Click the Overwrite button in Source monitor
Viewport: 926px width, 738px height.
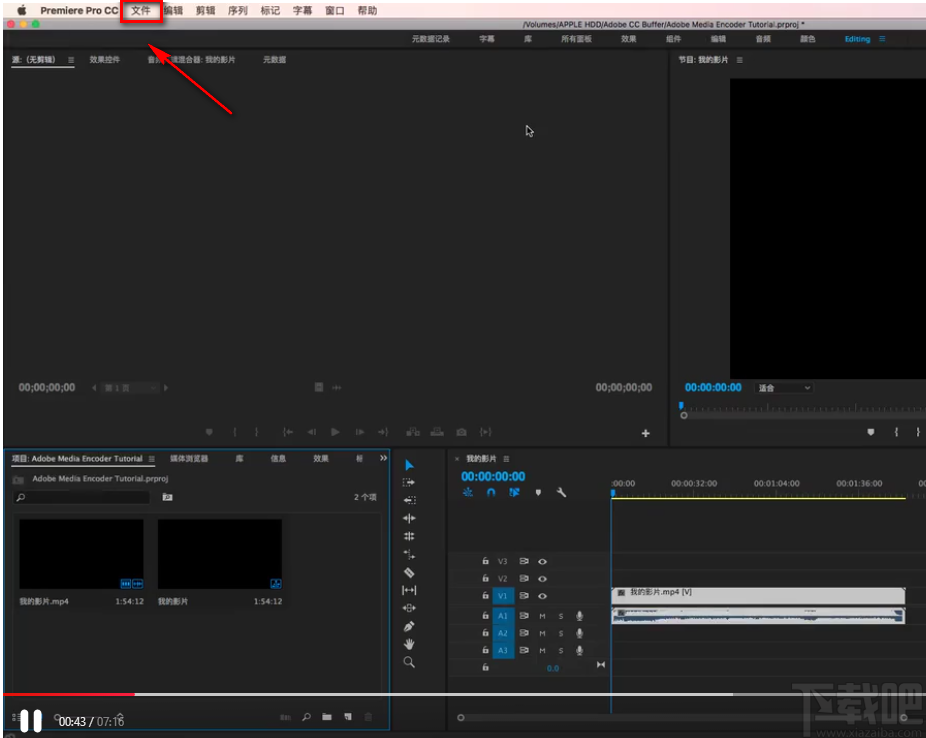437,432
